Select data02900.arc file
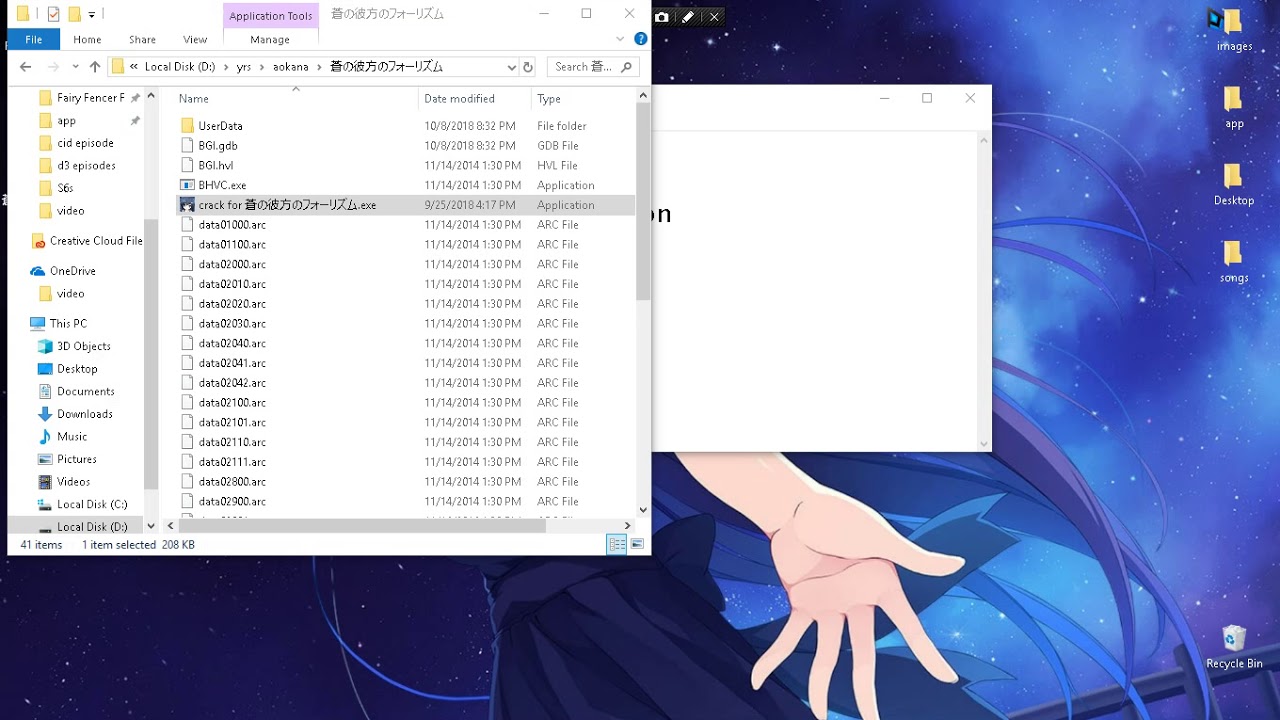 [x=232, y=502]
